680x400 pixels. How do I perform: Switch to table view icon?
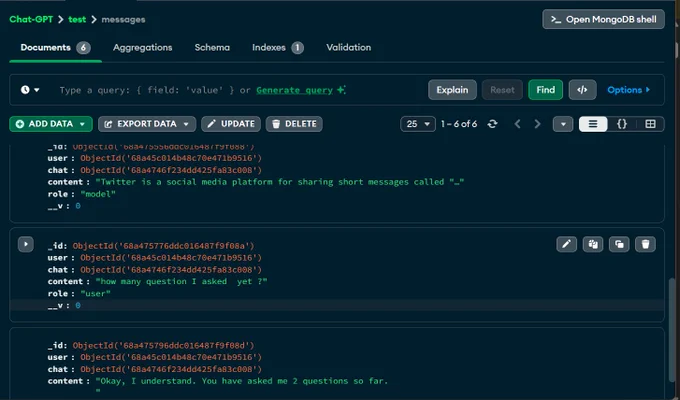tap(650, 124)
